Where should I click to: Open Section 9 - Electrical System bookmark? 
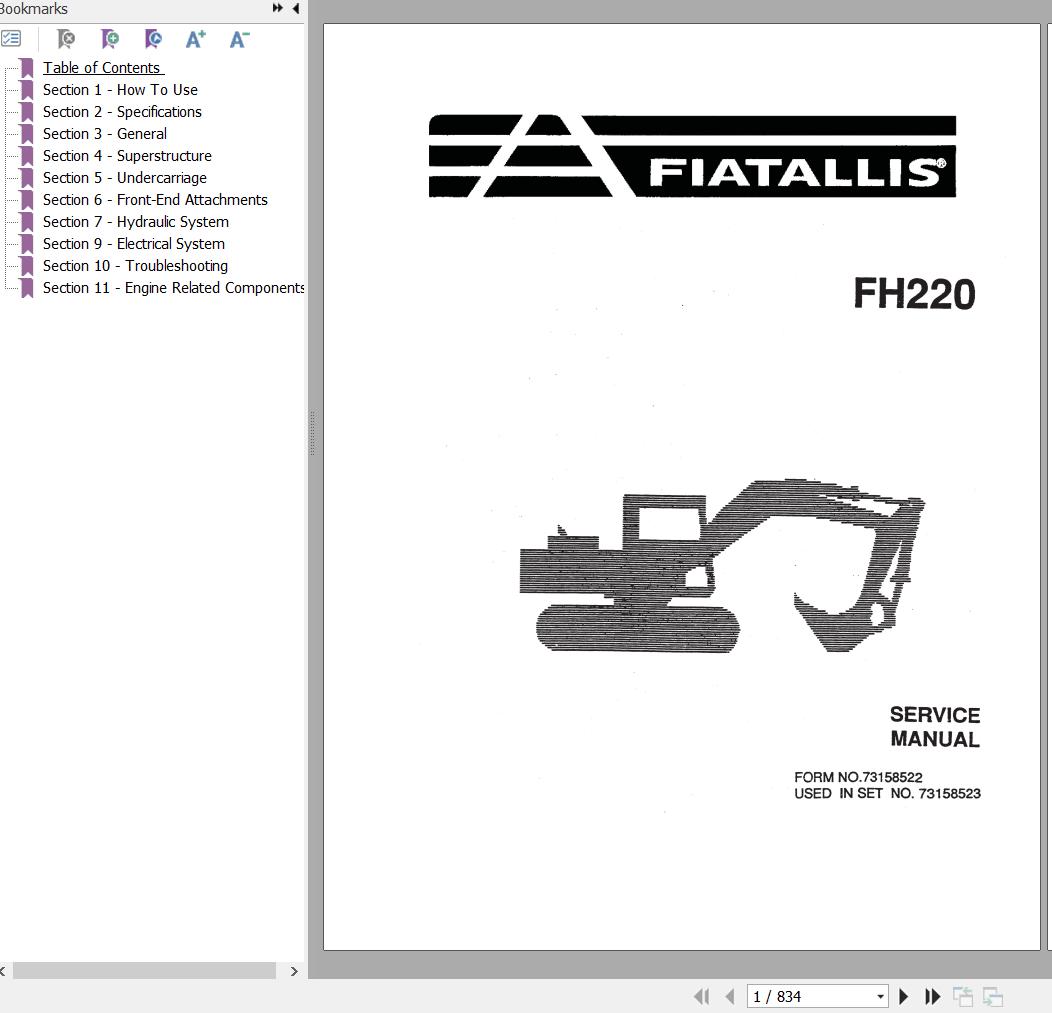pyautogui.click(x=134, y=244)
